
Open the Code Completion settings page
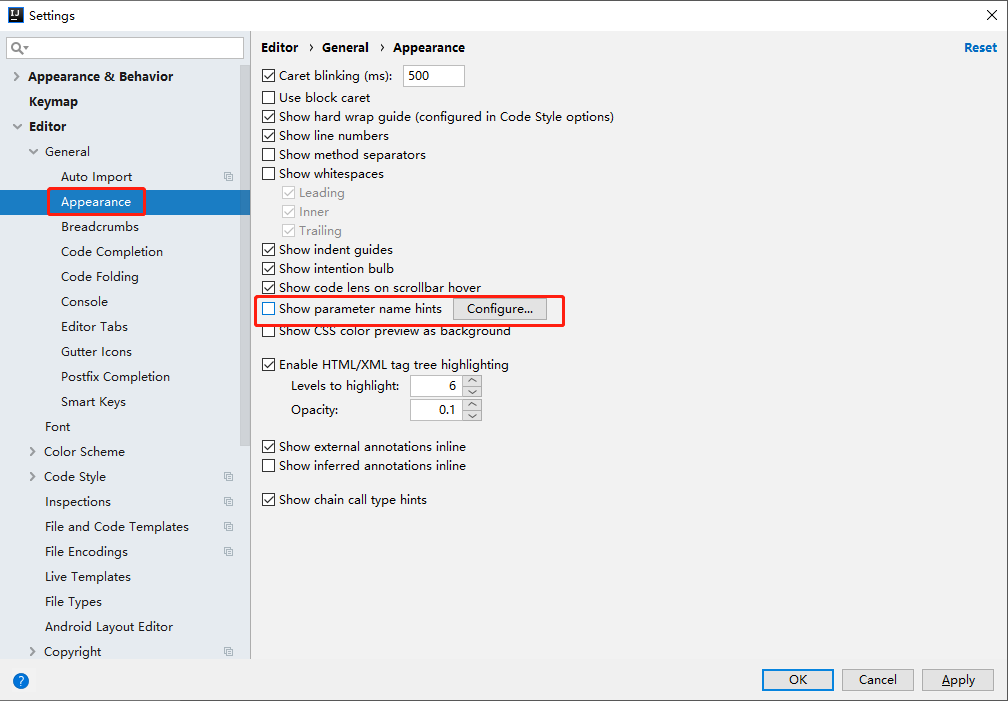112,252
